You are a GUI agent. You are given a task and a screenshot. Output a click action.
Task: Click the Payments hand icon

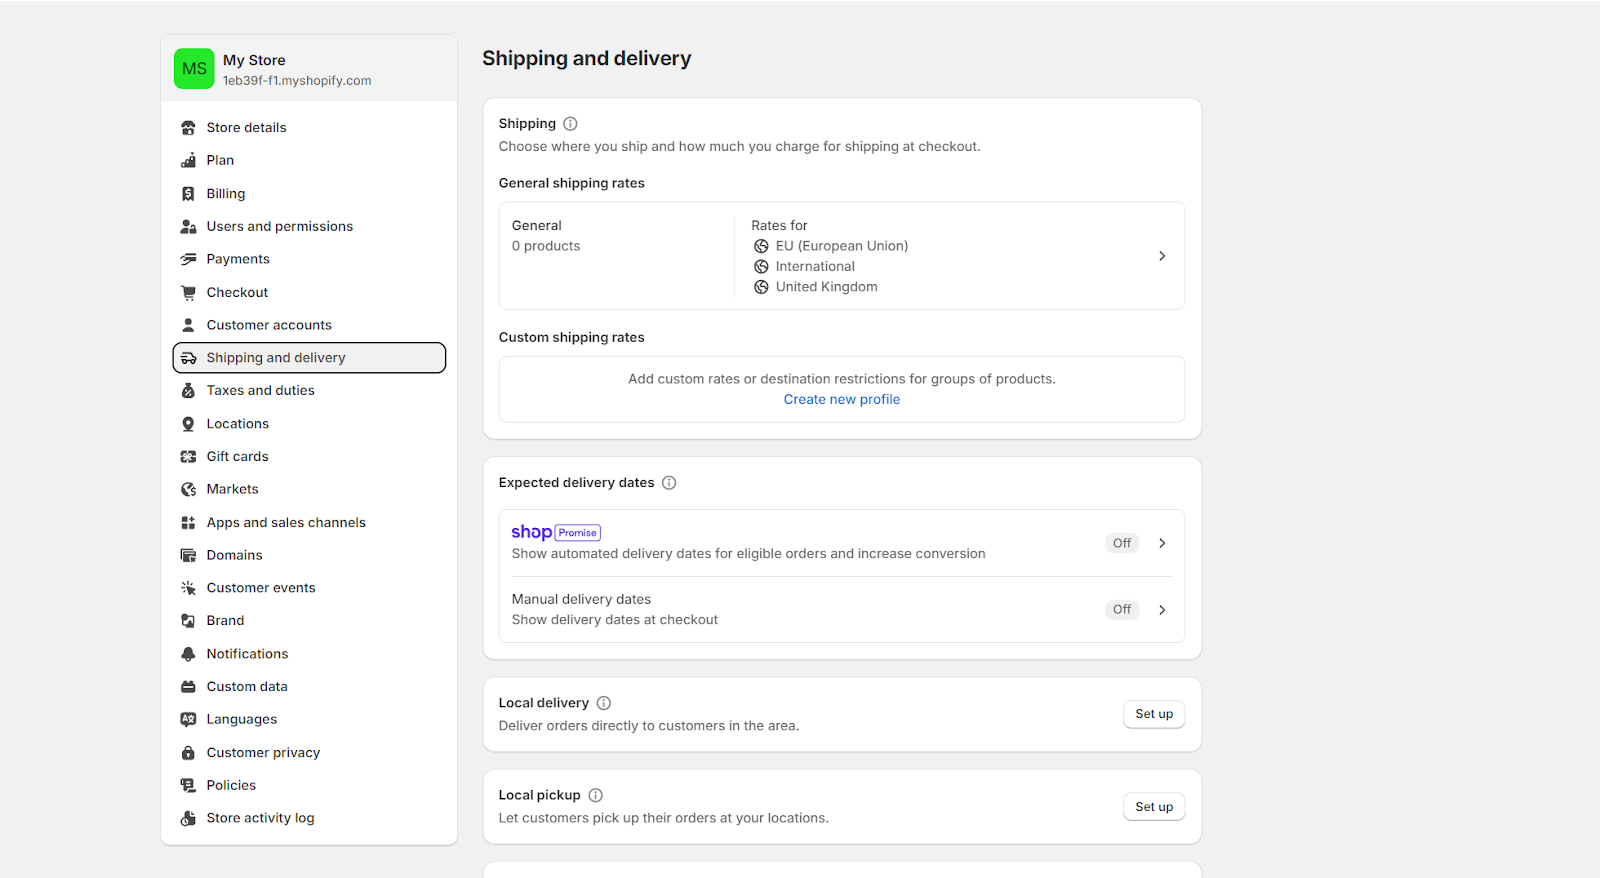tap(188, 259)
